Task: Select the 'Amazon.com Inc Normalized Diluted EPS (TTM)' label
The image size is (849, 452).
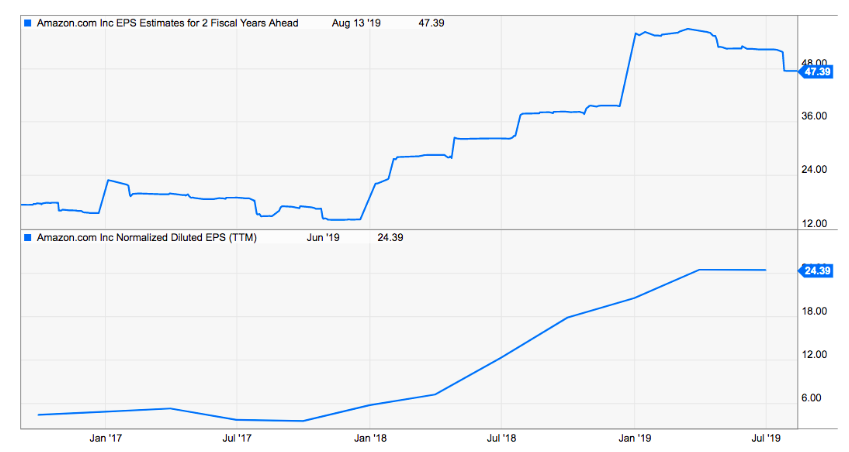Action: tap(147, 238)
